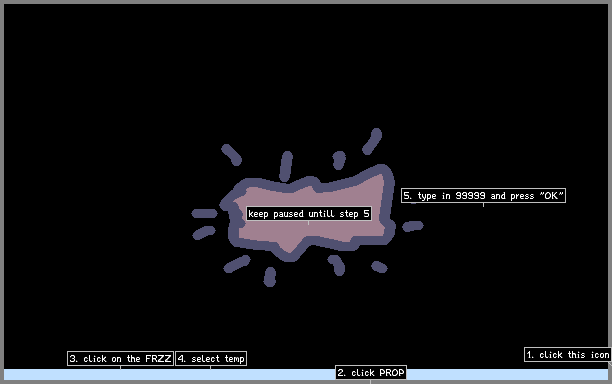The height and width of the screenshot is (384, 612).
Task: Click the slanted purple stroke at lower left of shape
Action: click(x=204, y=233)
